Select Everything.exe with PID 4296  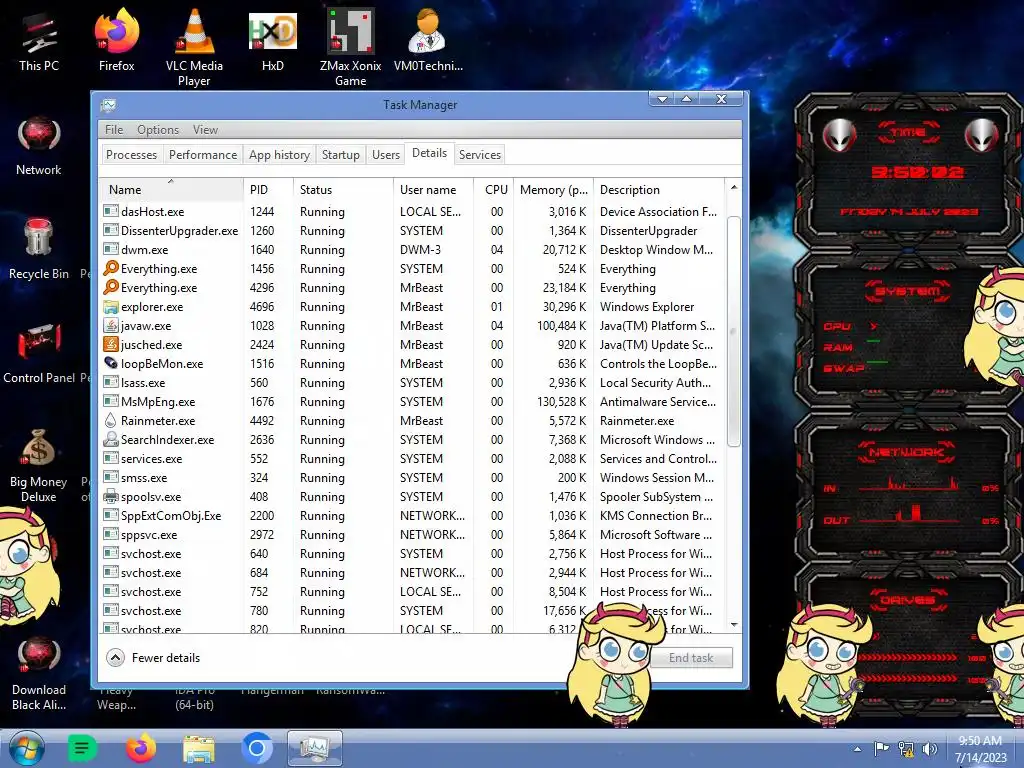(x=412, y=287)
